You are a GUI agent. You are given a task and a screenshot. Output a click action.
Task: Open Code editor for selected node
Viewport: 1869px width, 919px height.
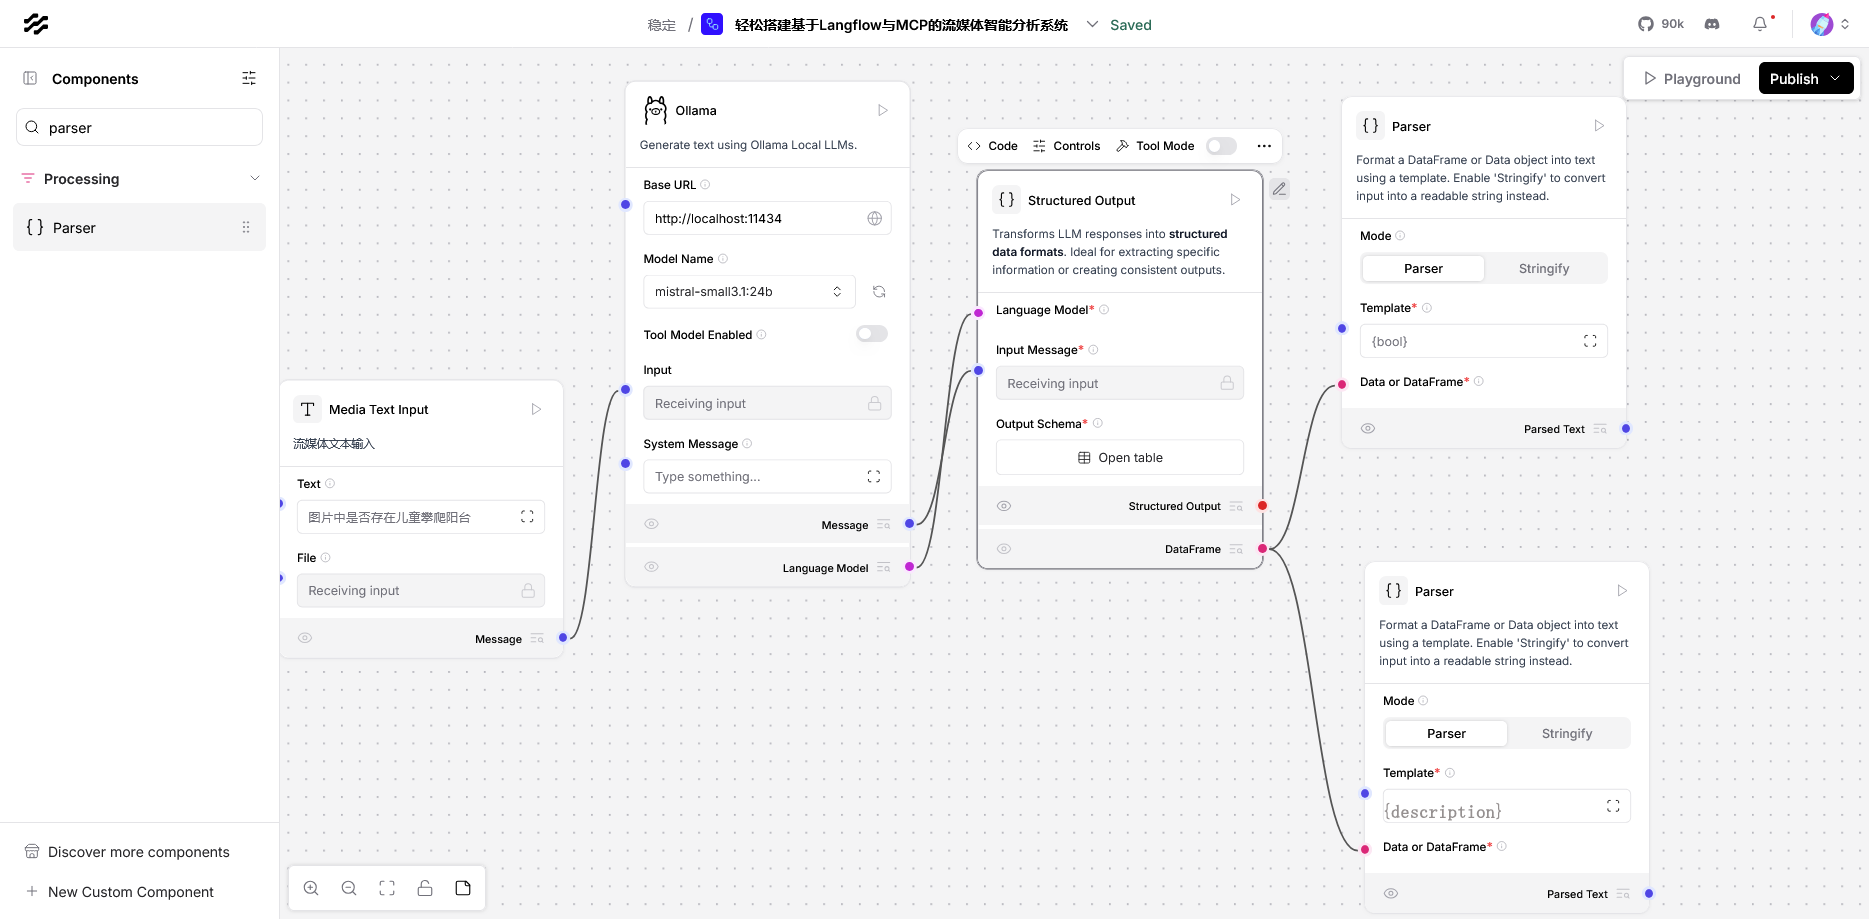(992, 146)
